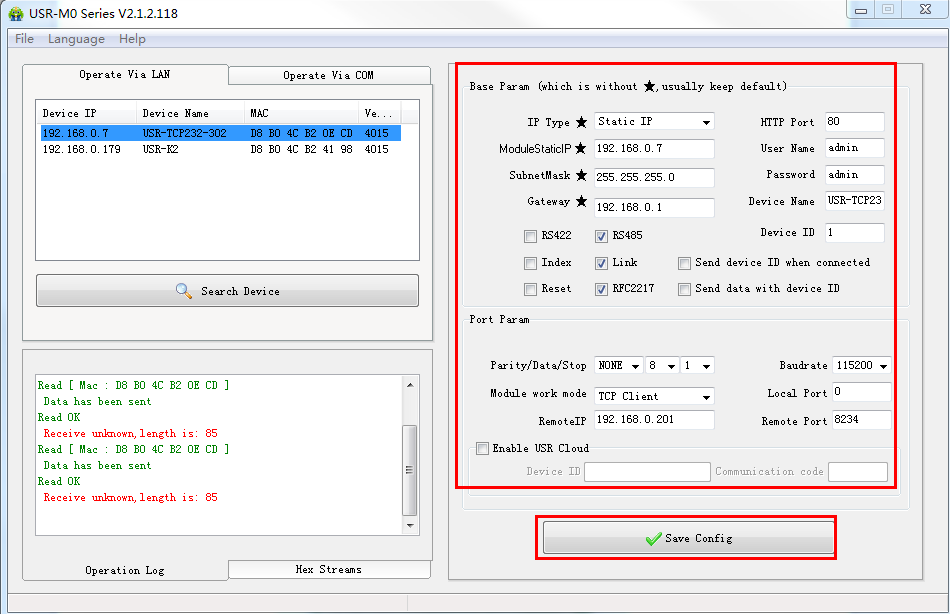Screen dimensions: 950x614
Task: Open the Language menu
Action: pyautogui.click(x=76, y=39)
